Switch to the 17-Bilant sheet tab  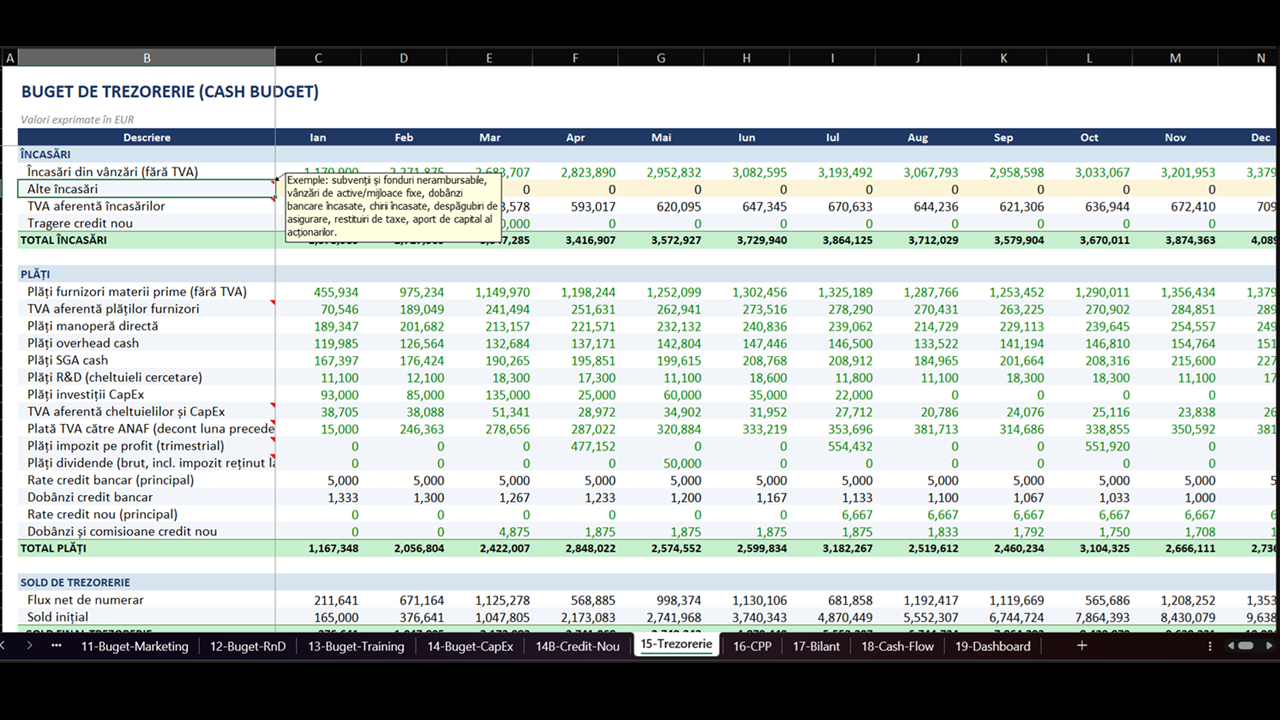coord(816,646)
